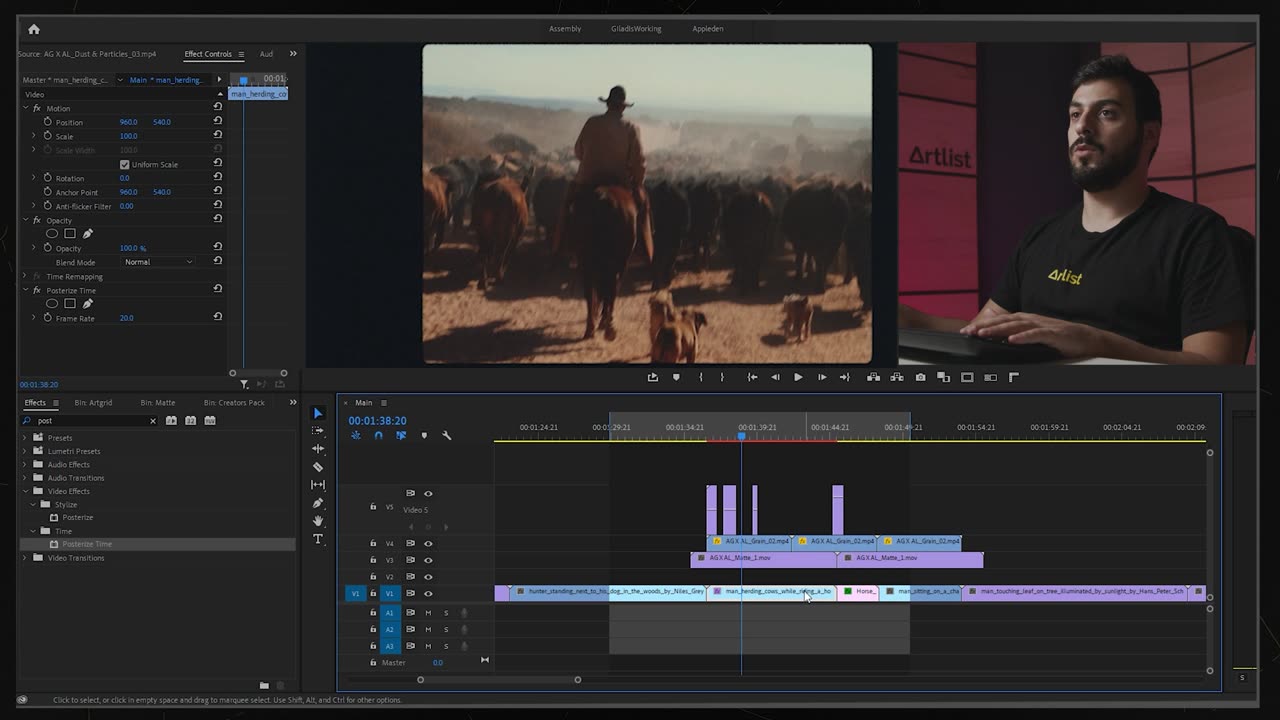The height and width of the screenshot is (720, 1280).
Task: Collapse Video Effects folder
Action: (26, 491)
